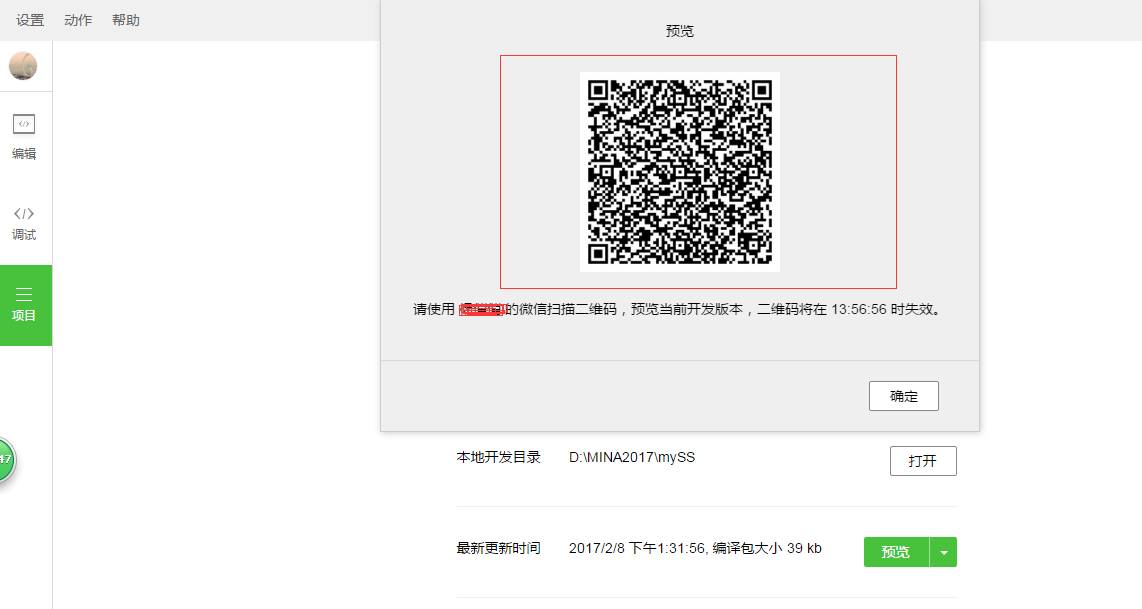Image resolution: width=1142 pixels, height=609 pixels.
Task: Switch to the 编辑 editor panel
Action: coord(24,137)
